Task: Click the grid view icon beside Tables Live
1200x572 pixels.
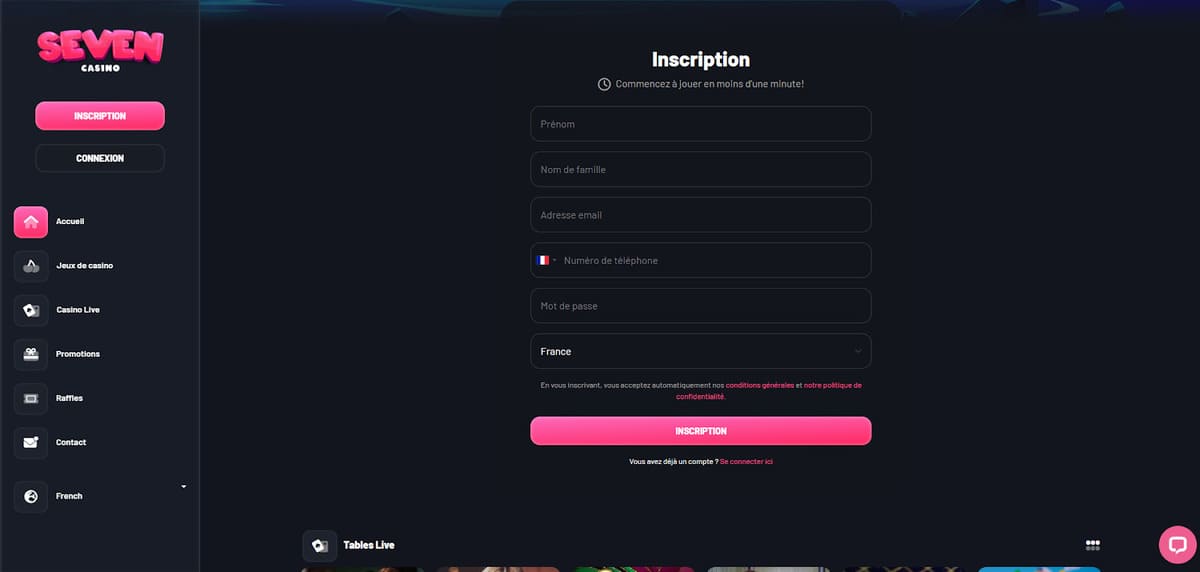Action: click(1093, 545)
